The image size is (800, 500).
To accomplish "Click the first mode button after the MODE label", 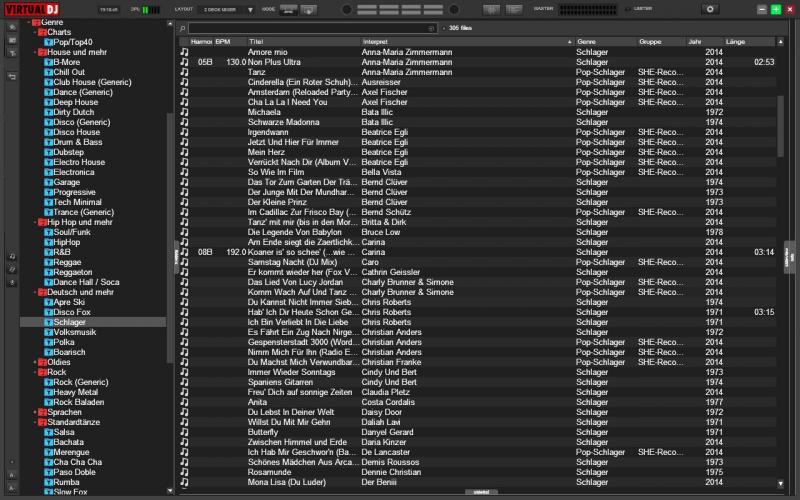I will 288,10.
